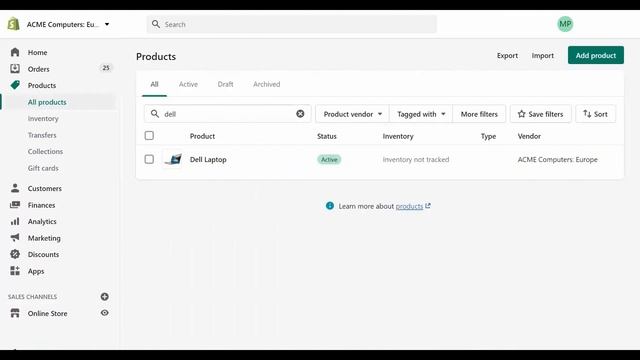640x360 pixels.
Task: Open the ACME Computers store switcher dropdown
Action: 68,24
